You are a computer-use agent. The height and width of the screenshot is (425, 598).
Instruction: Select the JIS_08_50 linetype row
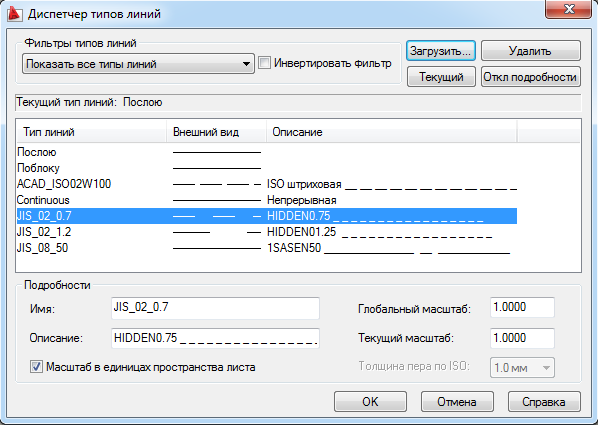tap(267, 248)
